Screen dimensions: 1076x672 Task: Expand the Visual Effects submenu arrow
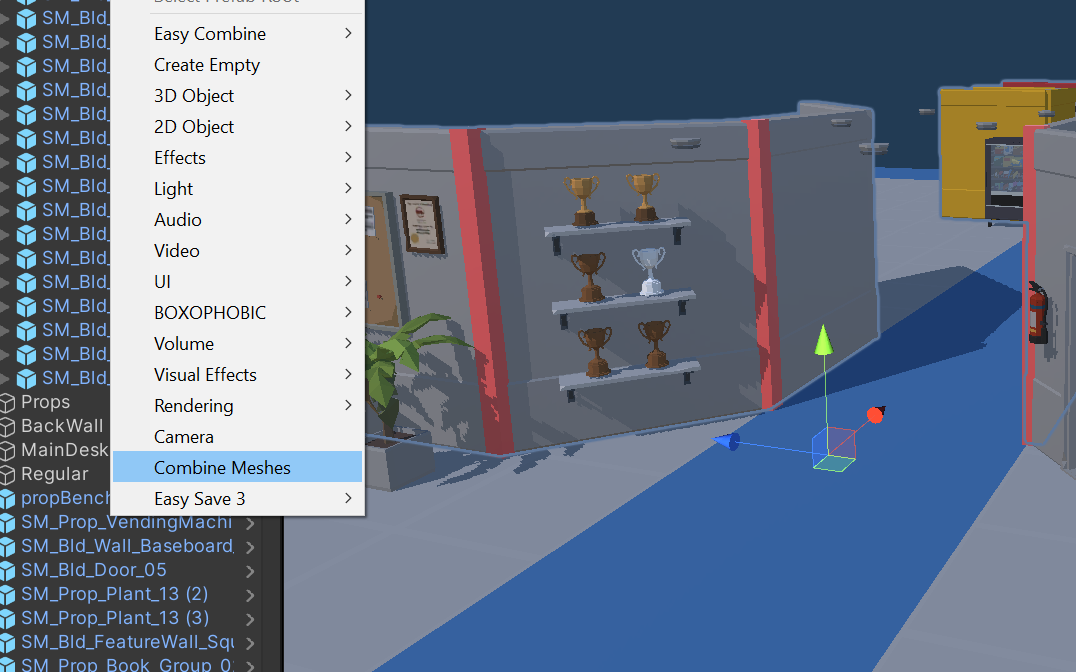pyautogui.click(x=349, y=374)
